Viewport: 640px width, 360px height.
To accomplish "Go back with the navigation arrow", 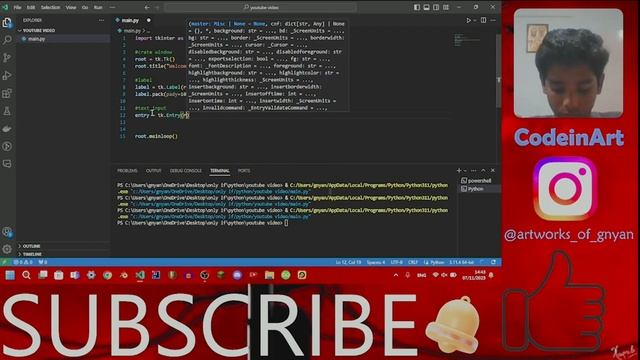I will point(147,7).
